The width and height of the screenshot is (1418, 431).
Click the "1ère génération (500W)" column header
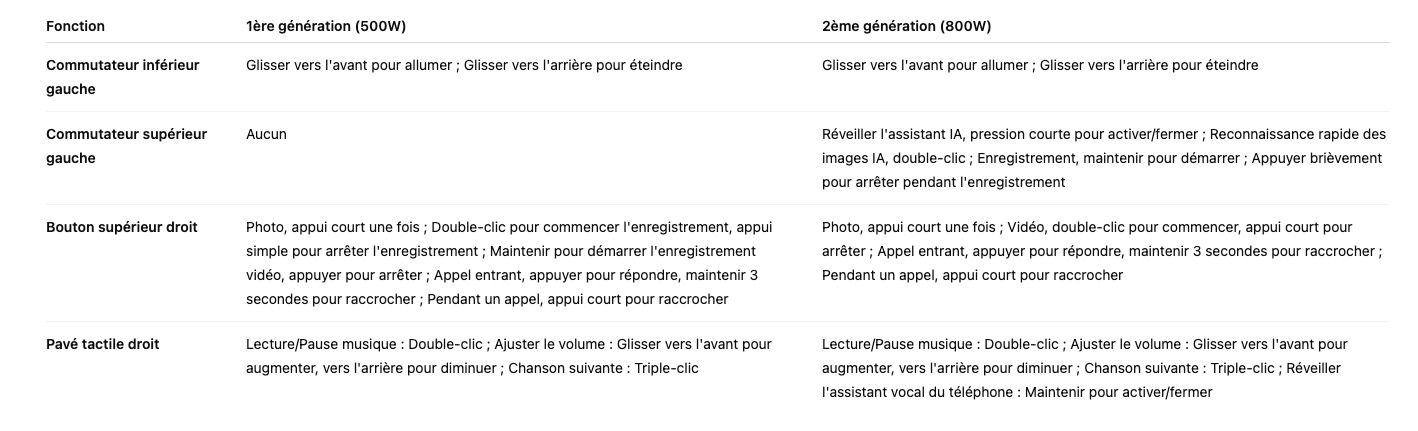325,26
